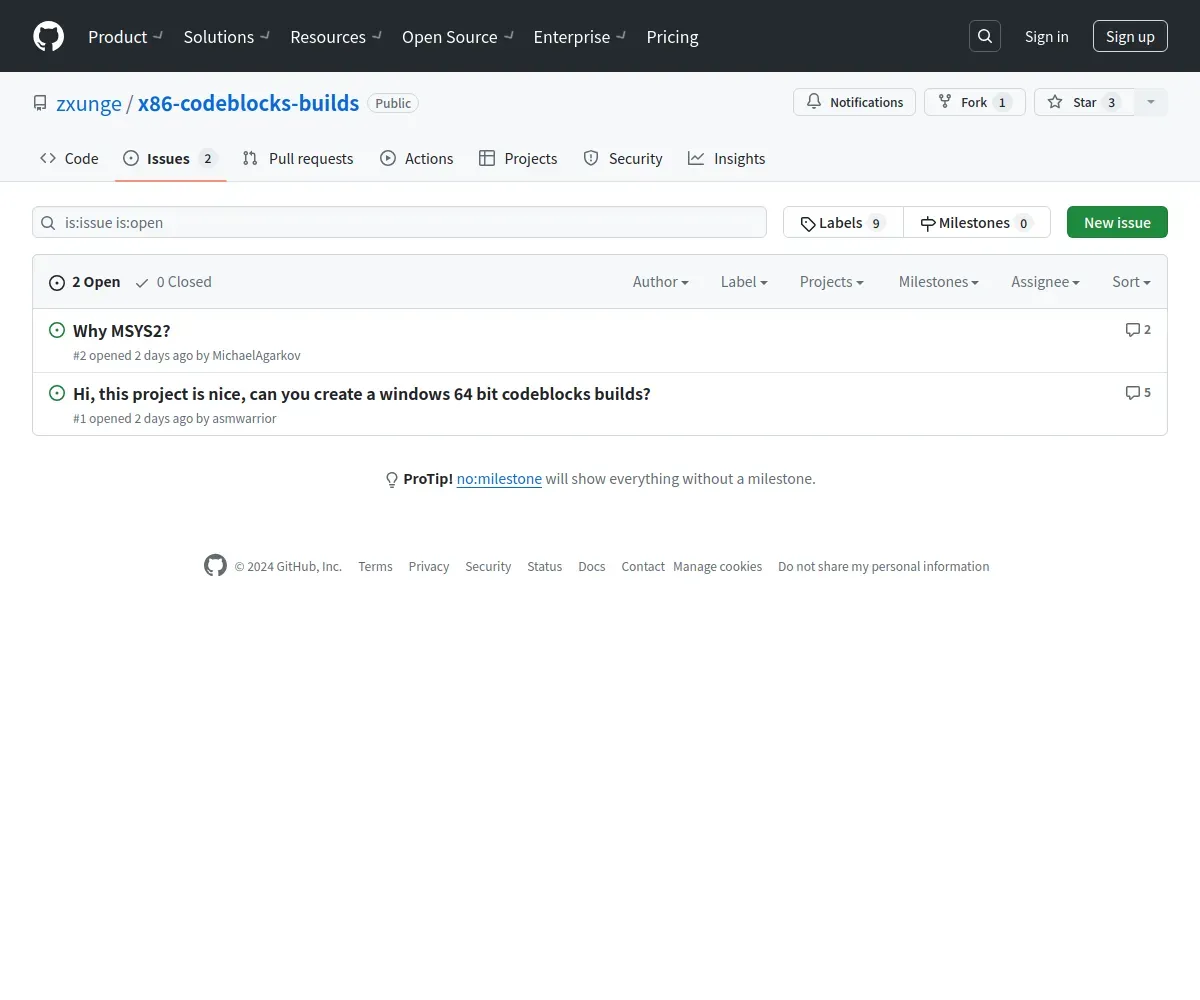Open the footer Contact link
Screen dimensions: 1200x1000
click(643, 566)
